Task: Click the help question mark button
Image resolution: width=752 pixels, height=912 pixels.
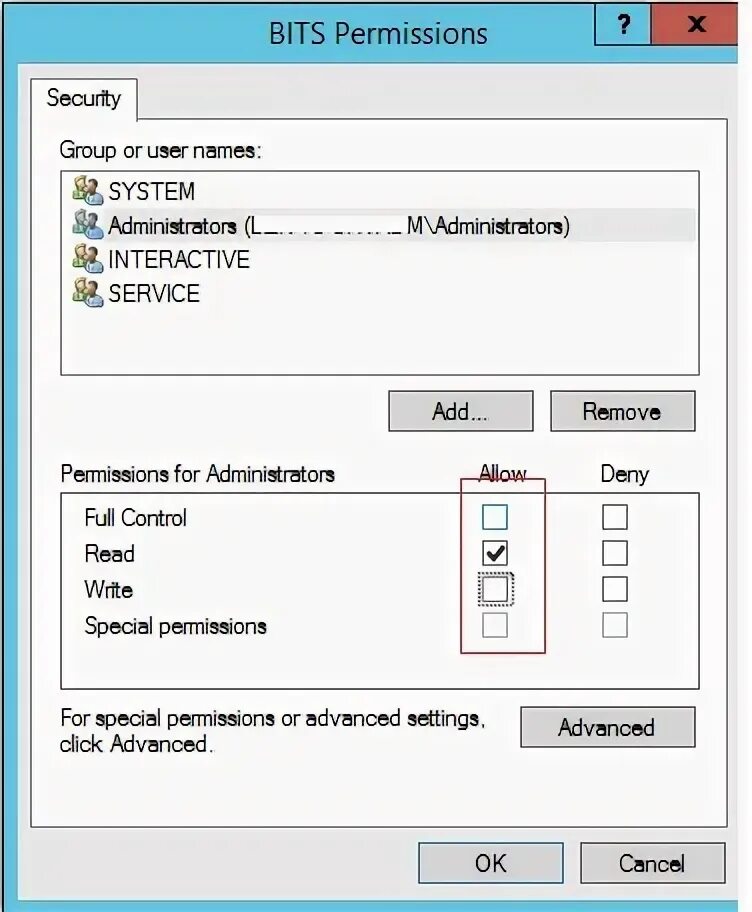Action: point(623,24)
